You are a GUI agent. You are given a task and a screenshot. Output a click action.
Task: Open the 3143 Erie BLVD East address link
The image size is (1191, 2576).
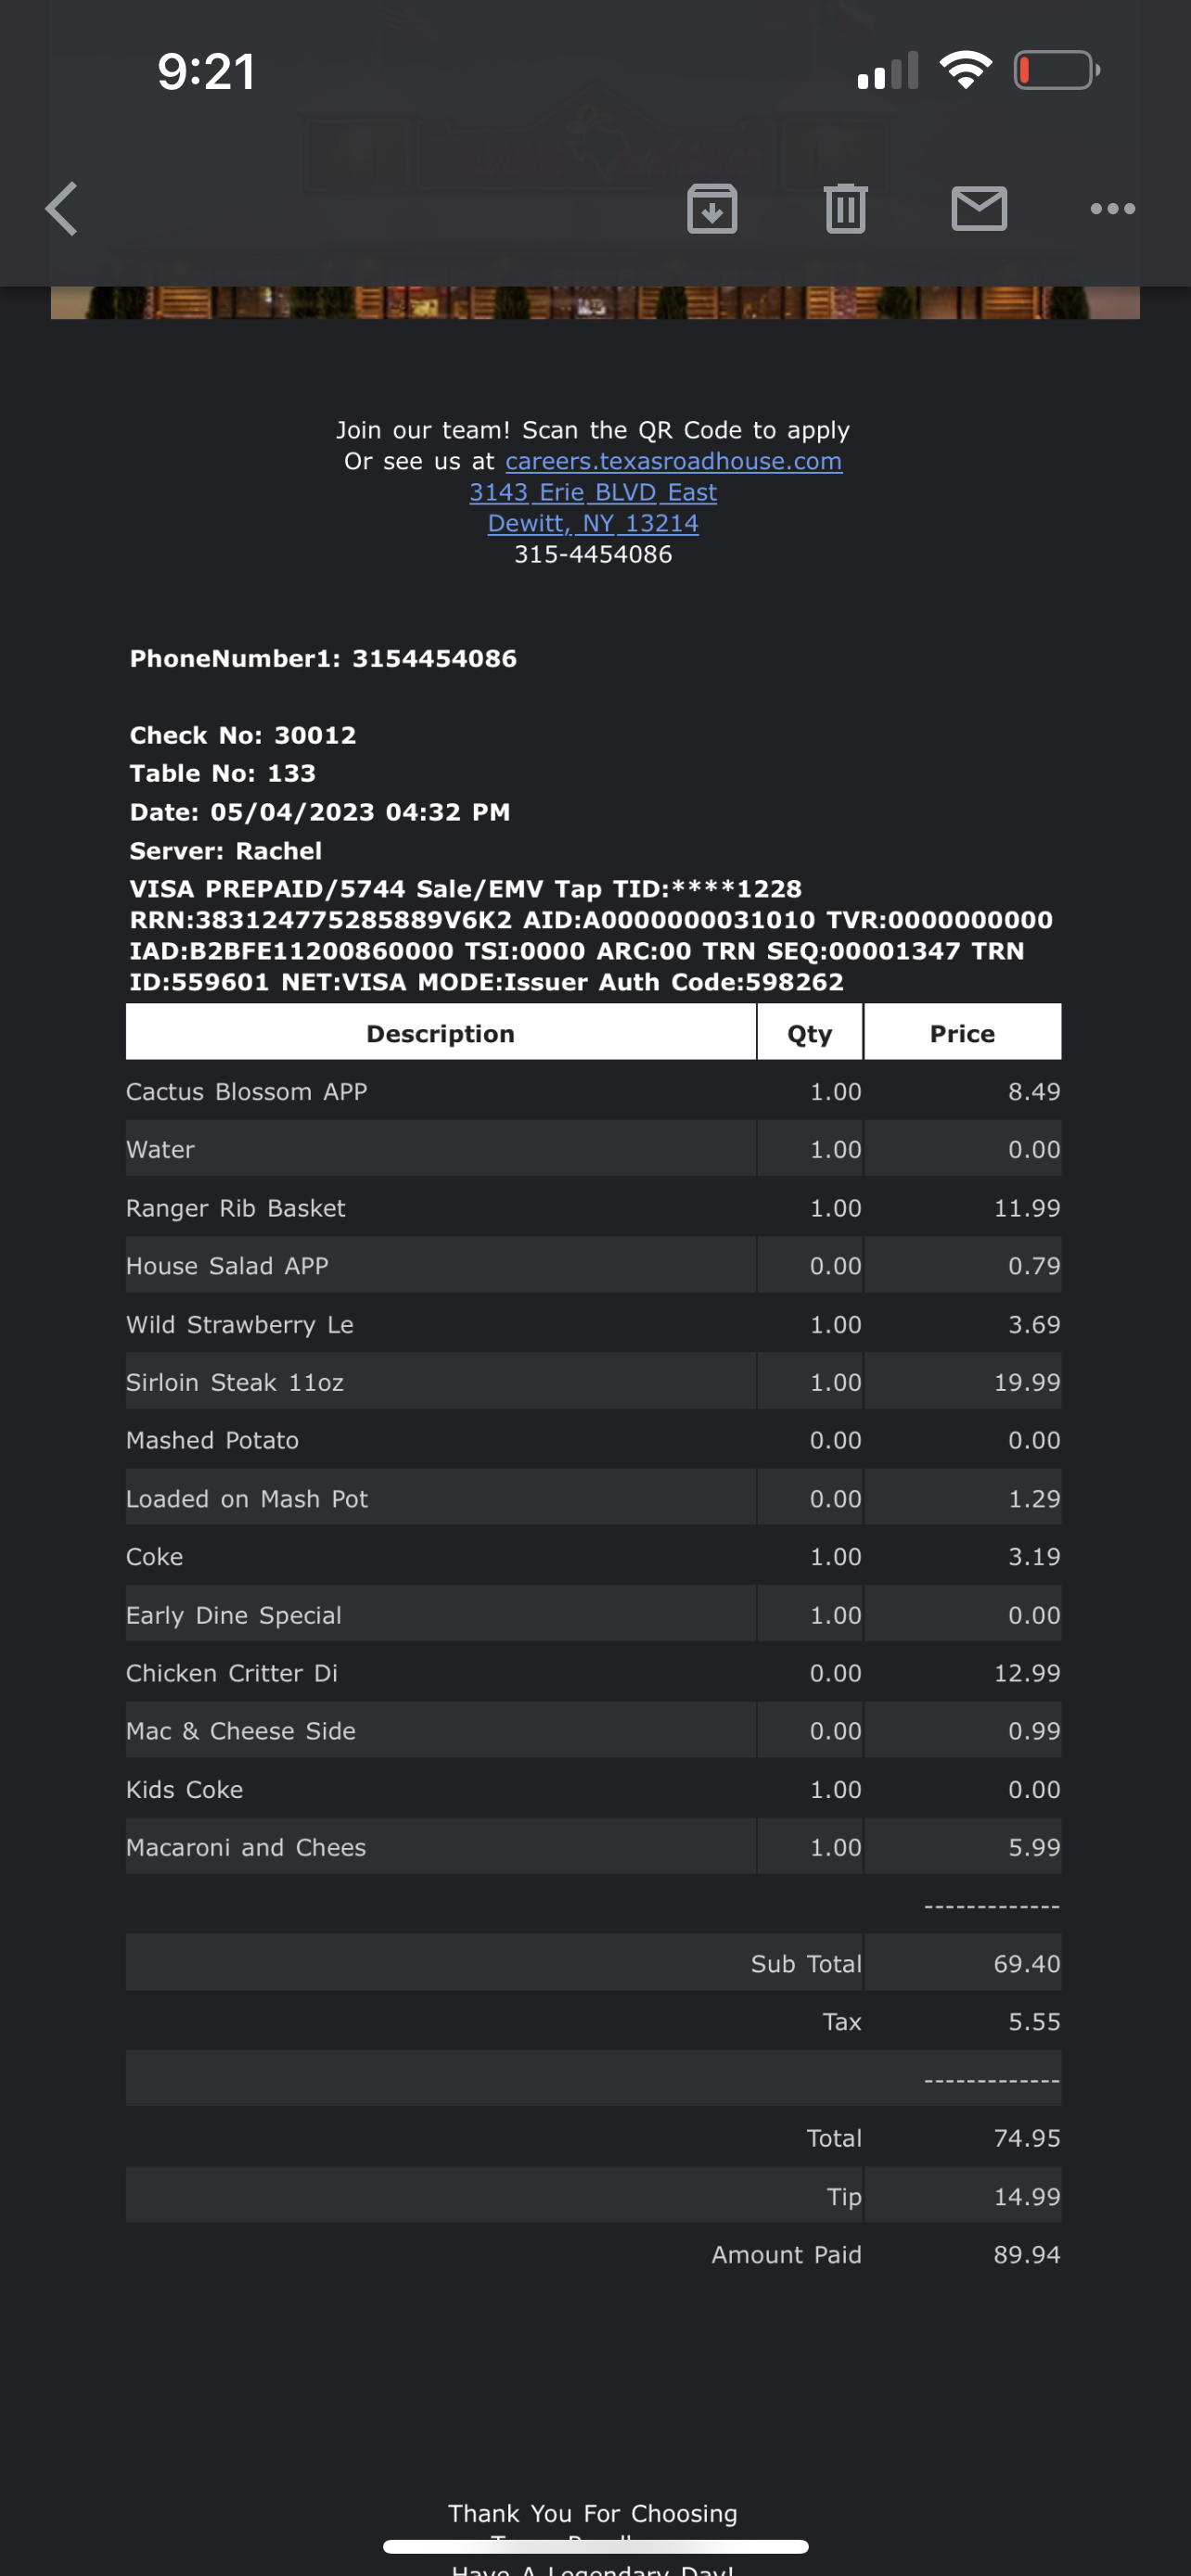point(593,492)
